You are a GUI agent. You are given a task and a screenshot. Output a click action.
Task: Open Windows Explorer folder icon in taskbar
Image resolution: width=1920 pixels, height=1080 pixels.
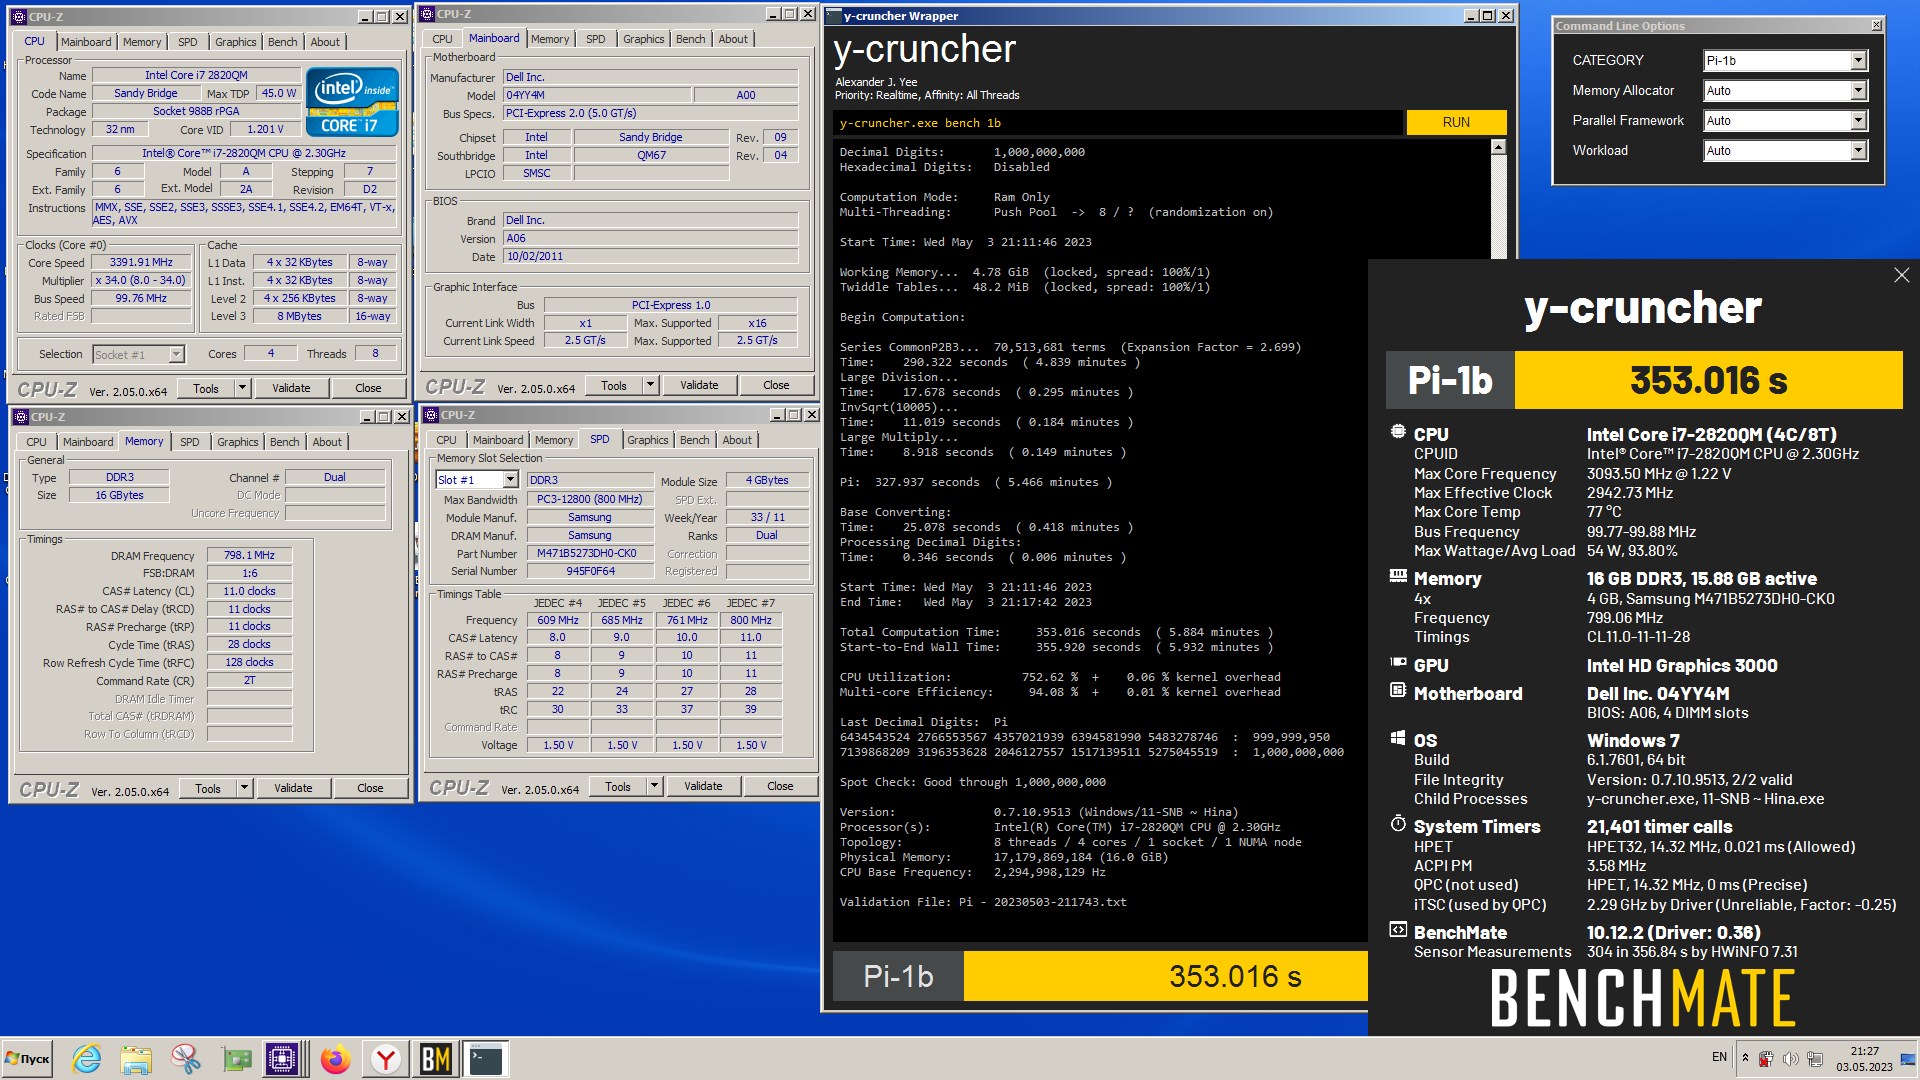(136, 1058)
